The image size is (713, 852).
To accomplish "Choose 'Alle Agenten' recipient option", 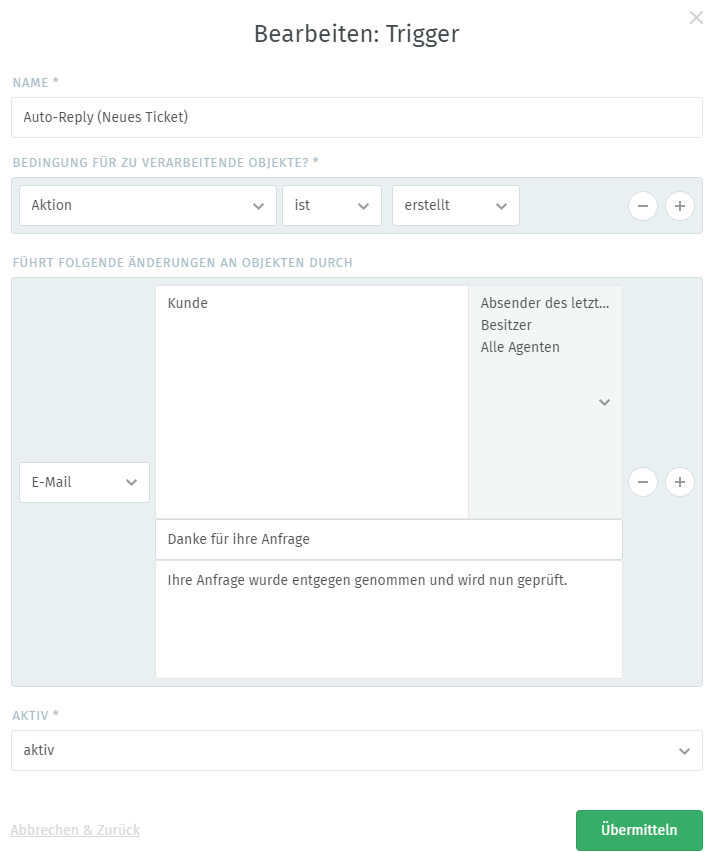I will click(520, 347).
